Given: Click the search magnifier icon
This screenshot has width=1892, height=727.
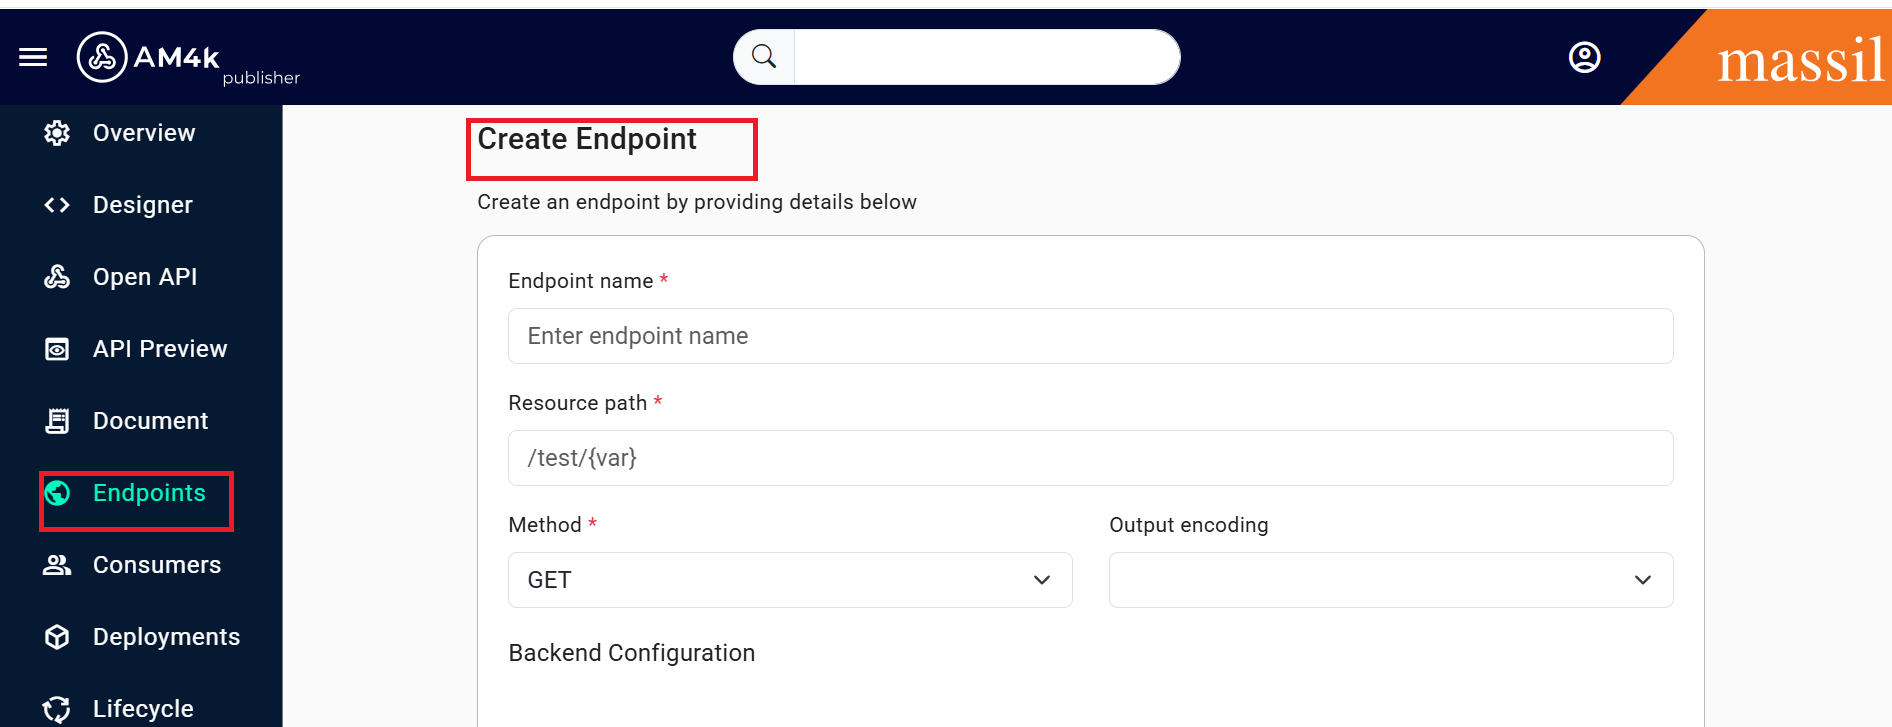Looking at the screenshot, I should (764, 57).
